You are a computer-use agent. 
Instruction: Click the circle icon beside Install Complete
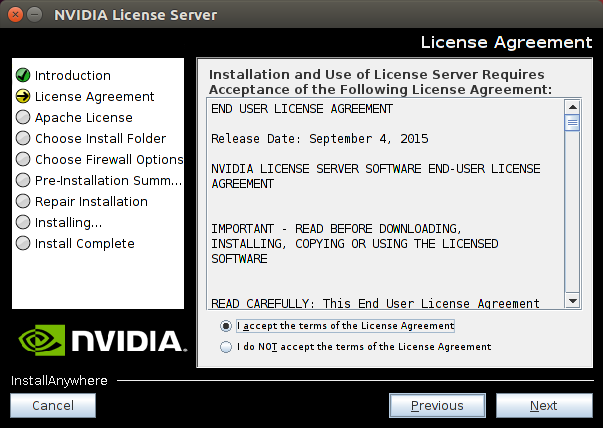(x=22, y=244)
